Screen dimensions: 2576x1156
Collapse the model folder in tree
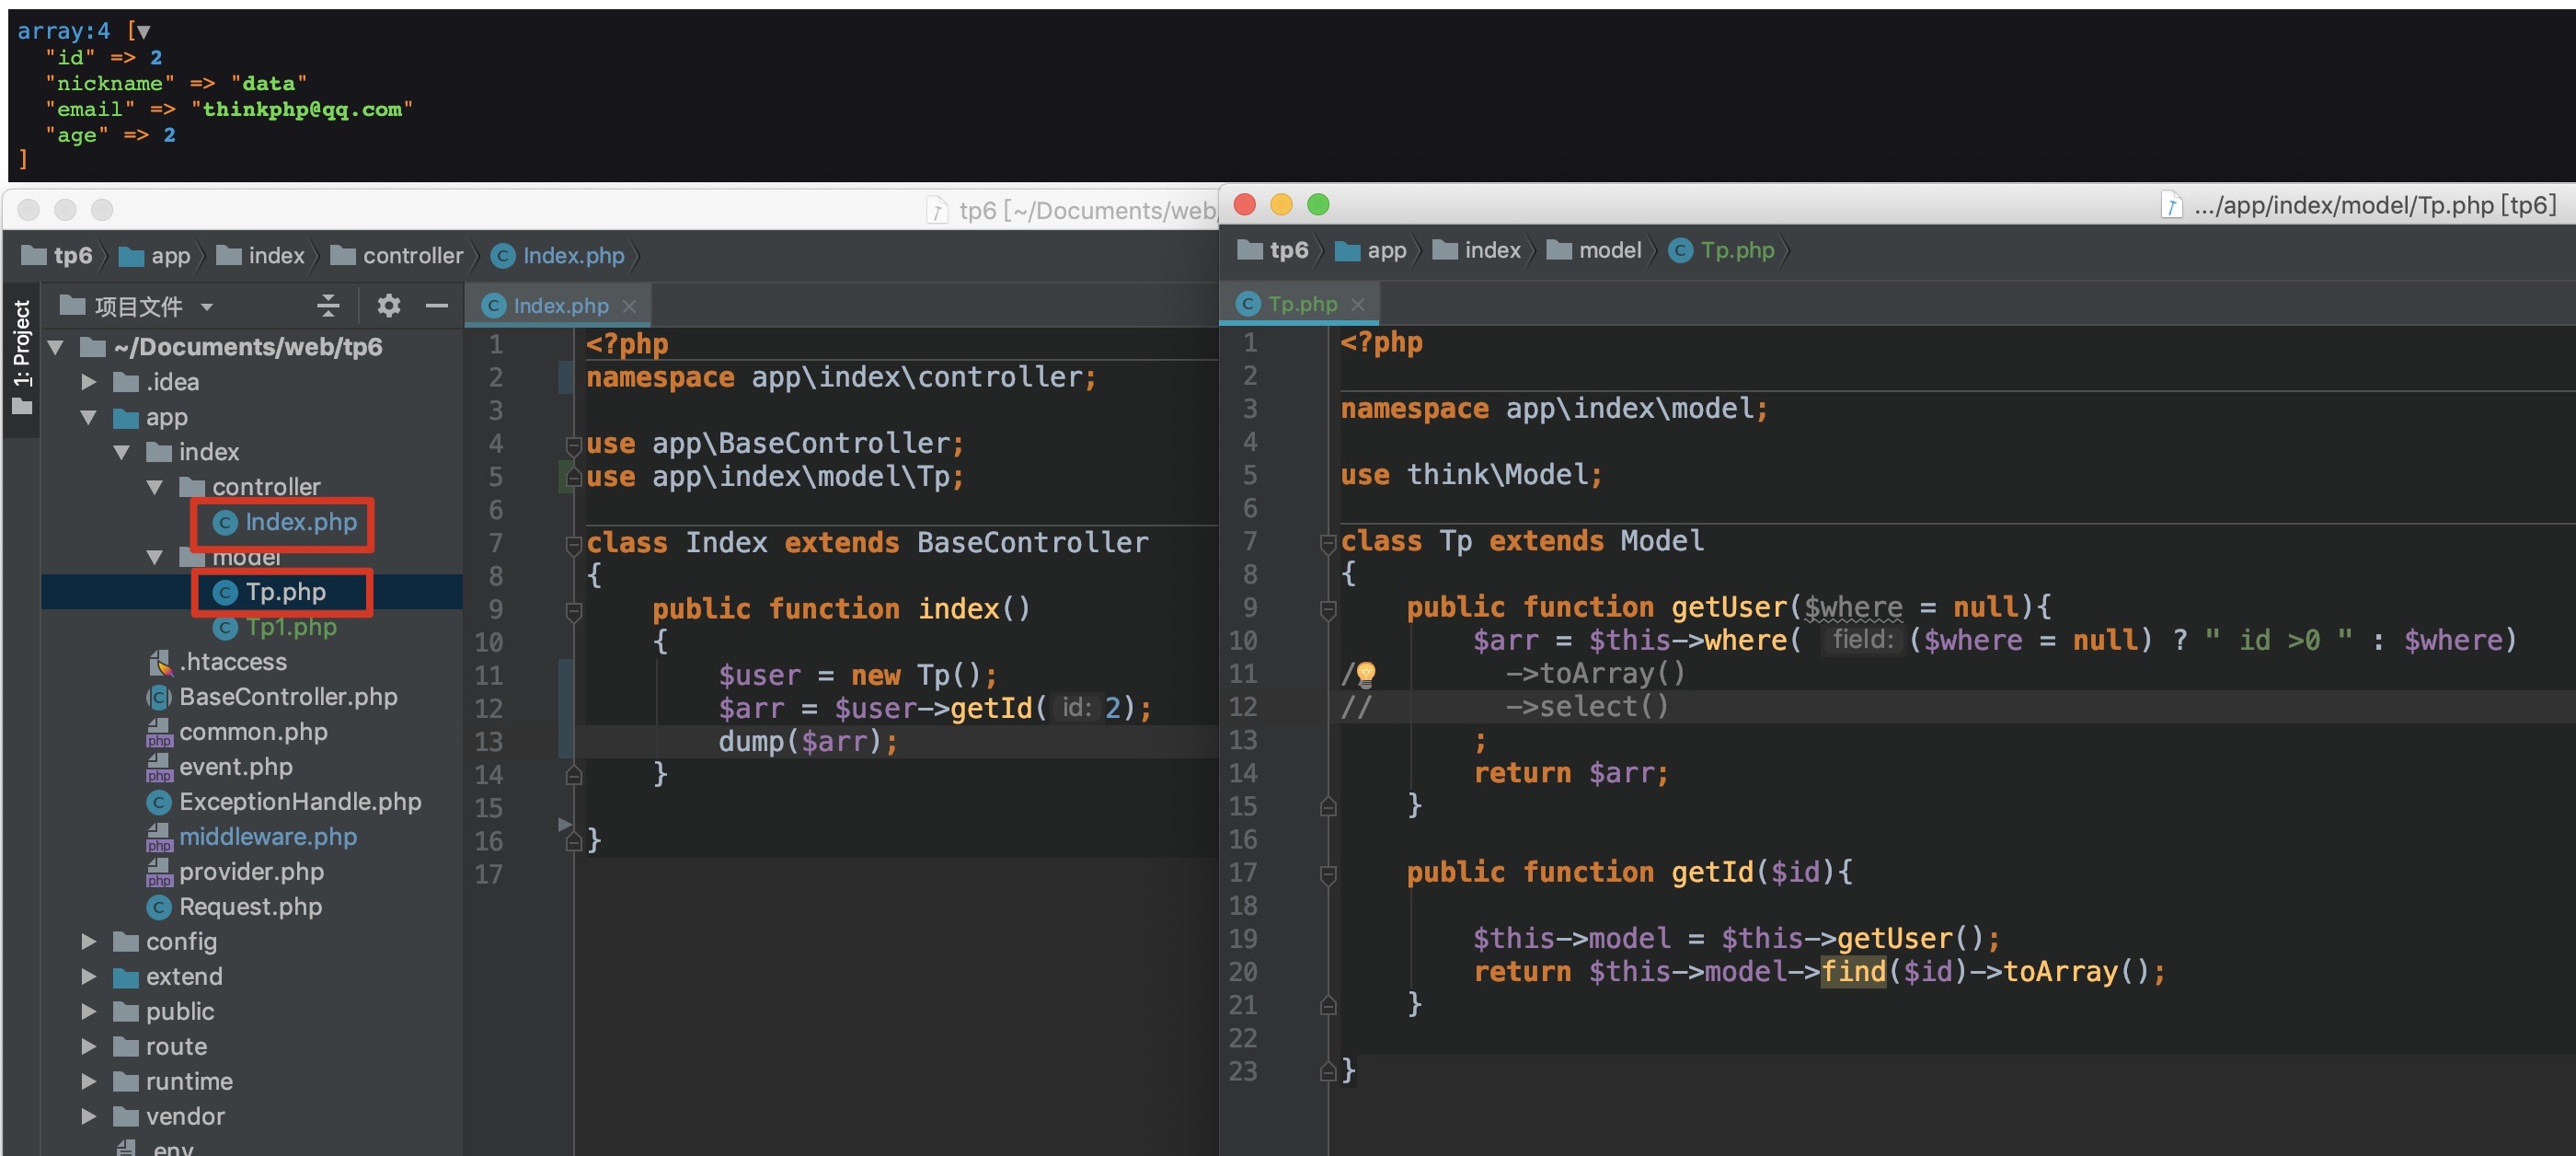pos(155,557)
